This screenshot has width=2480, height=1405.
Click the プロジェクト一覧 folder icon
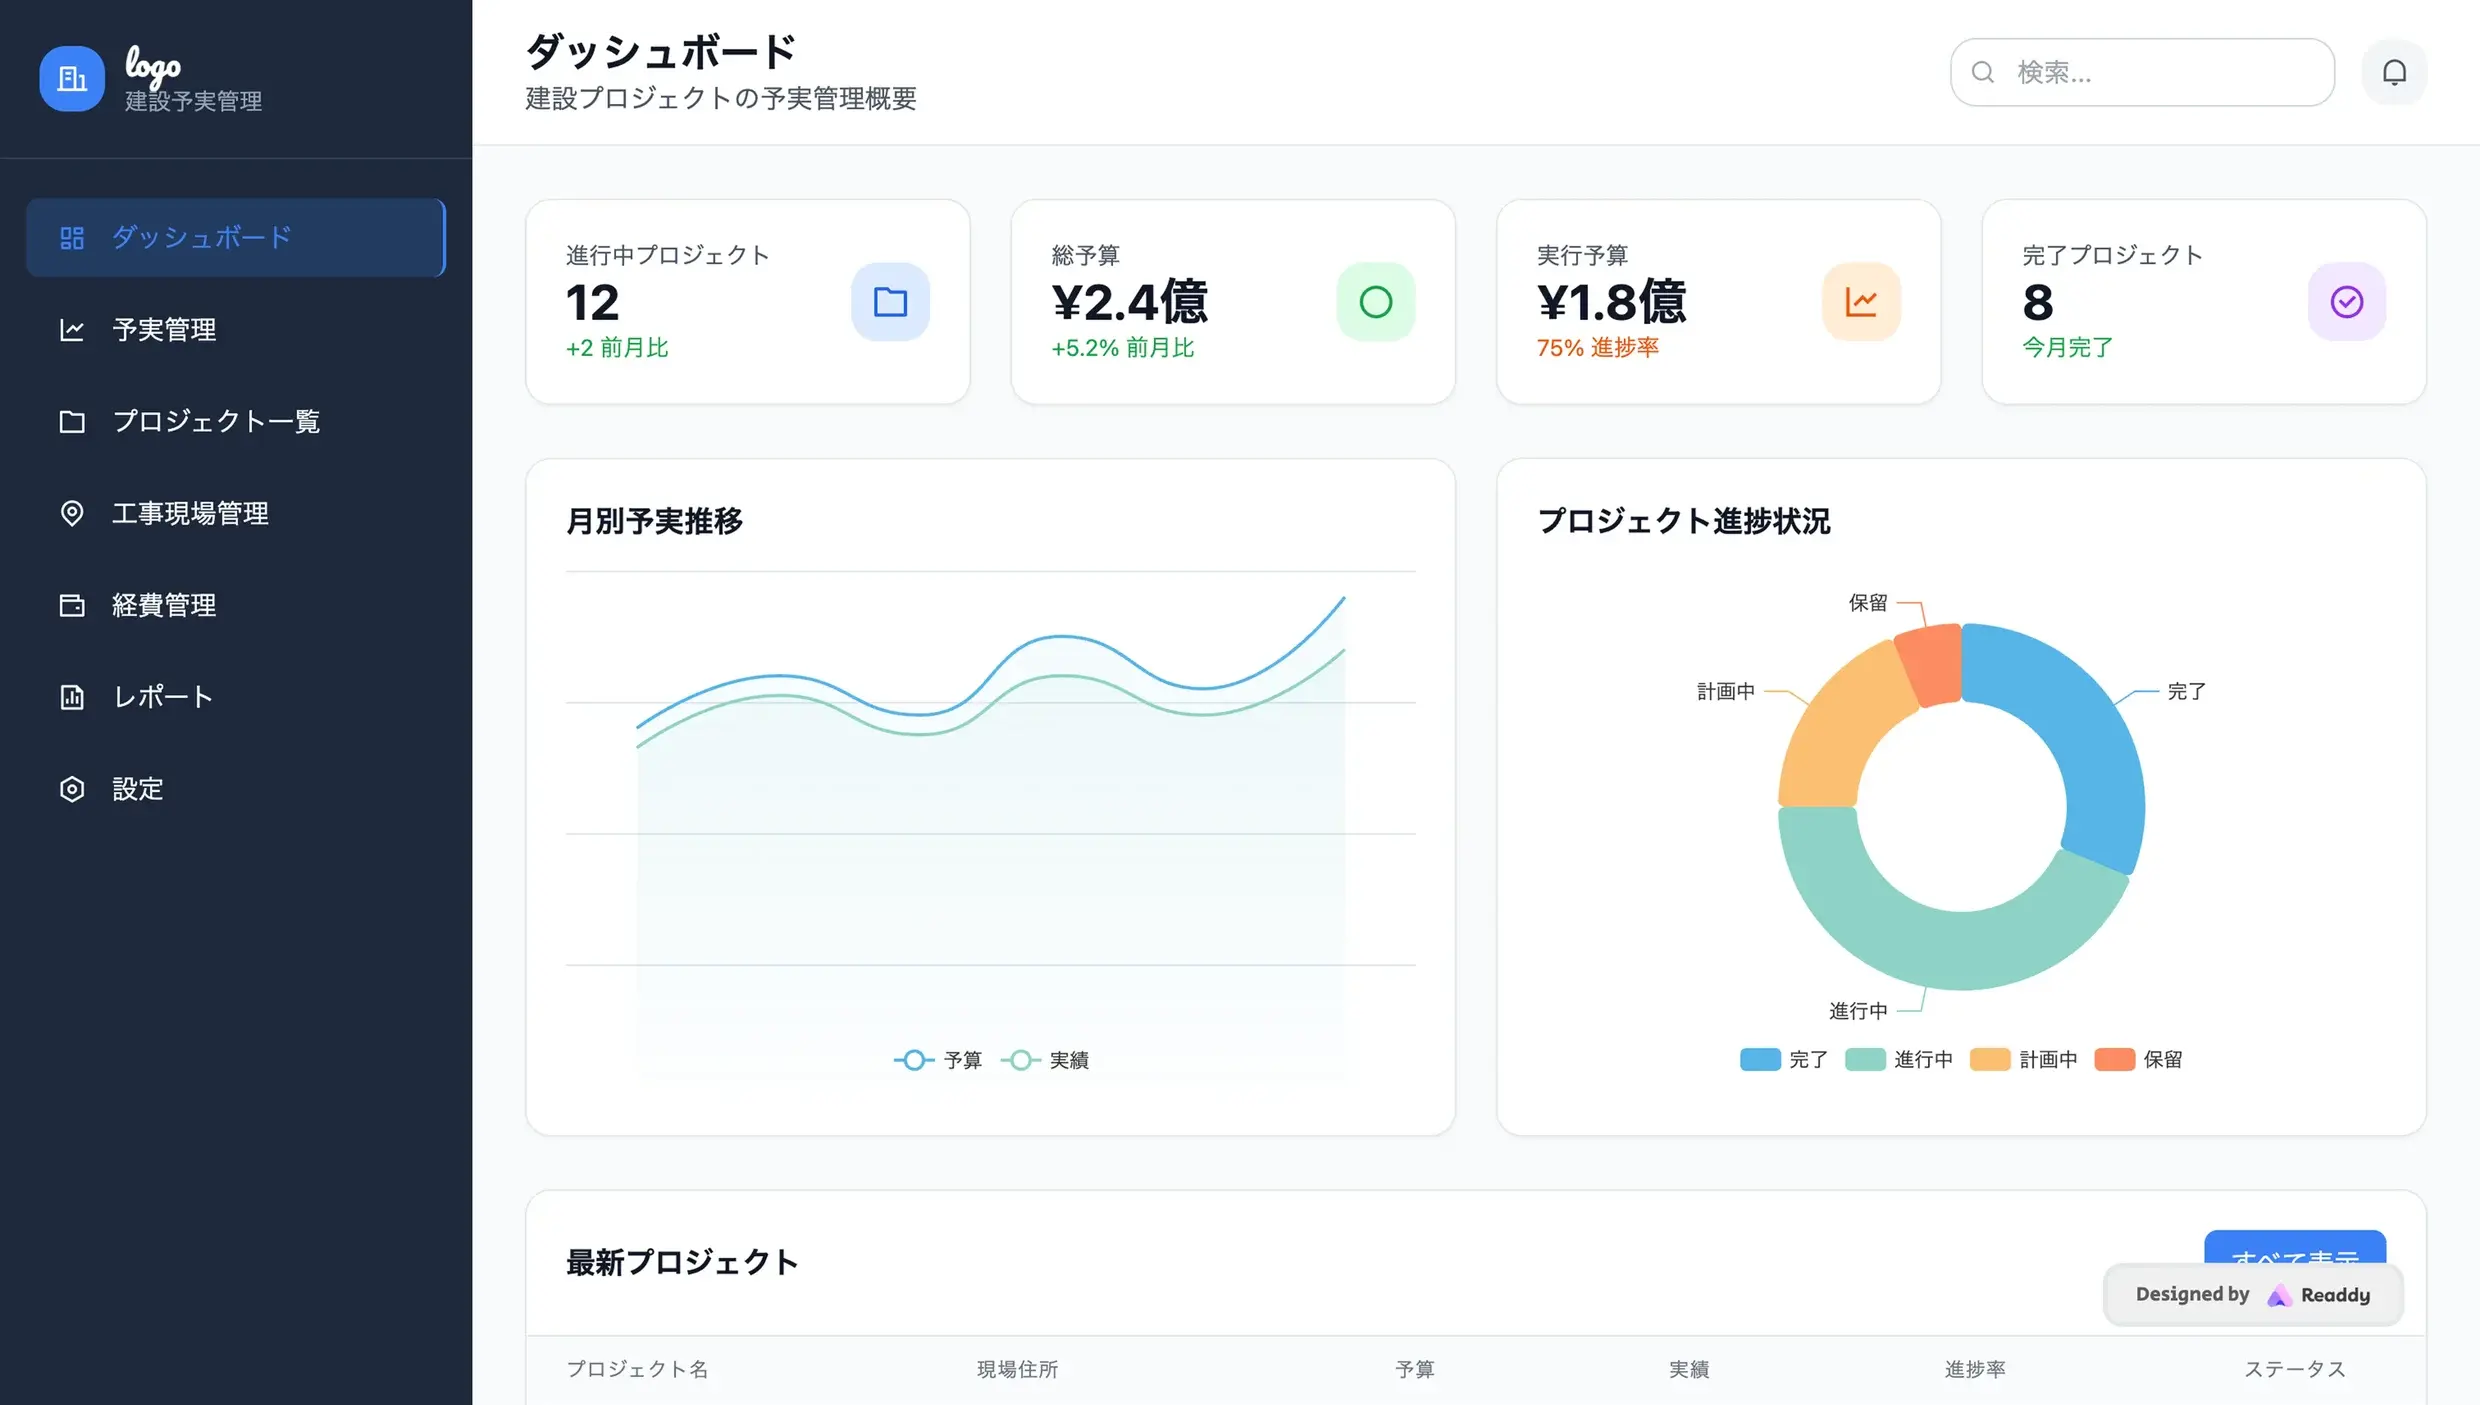[x=71, y=421]
